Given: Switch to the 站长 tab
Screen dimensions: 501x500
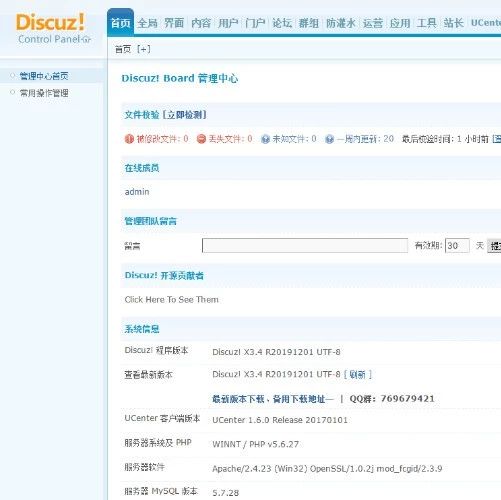Looking at the screenshot, I should coord(453,23).
